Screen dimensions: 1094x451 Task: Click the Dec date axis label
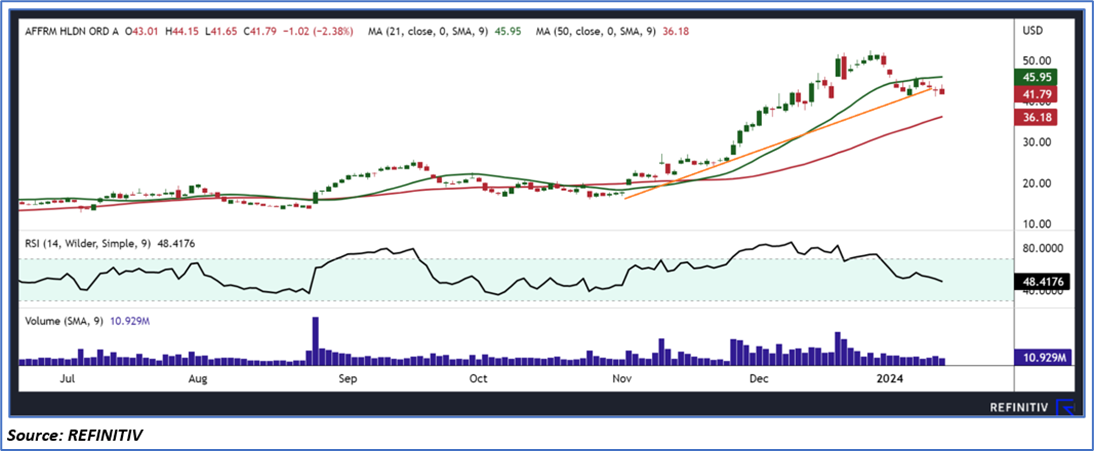(x=758, y=379)
